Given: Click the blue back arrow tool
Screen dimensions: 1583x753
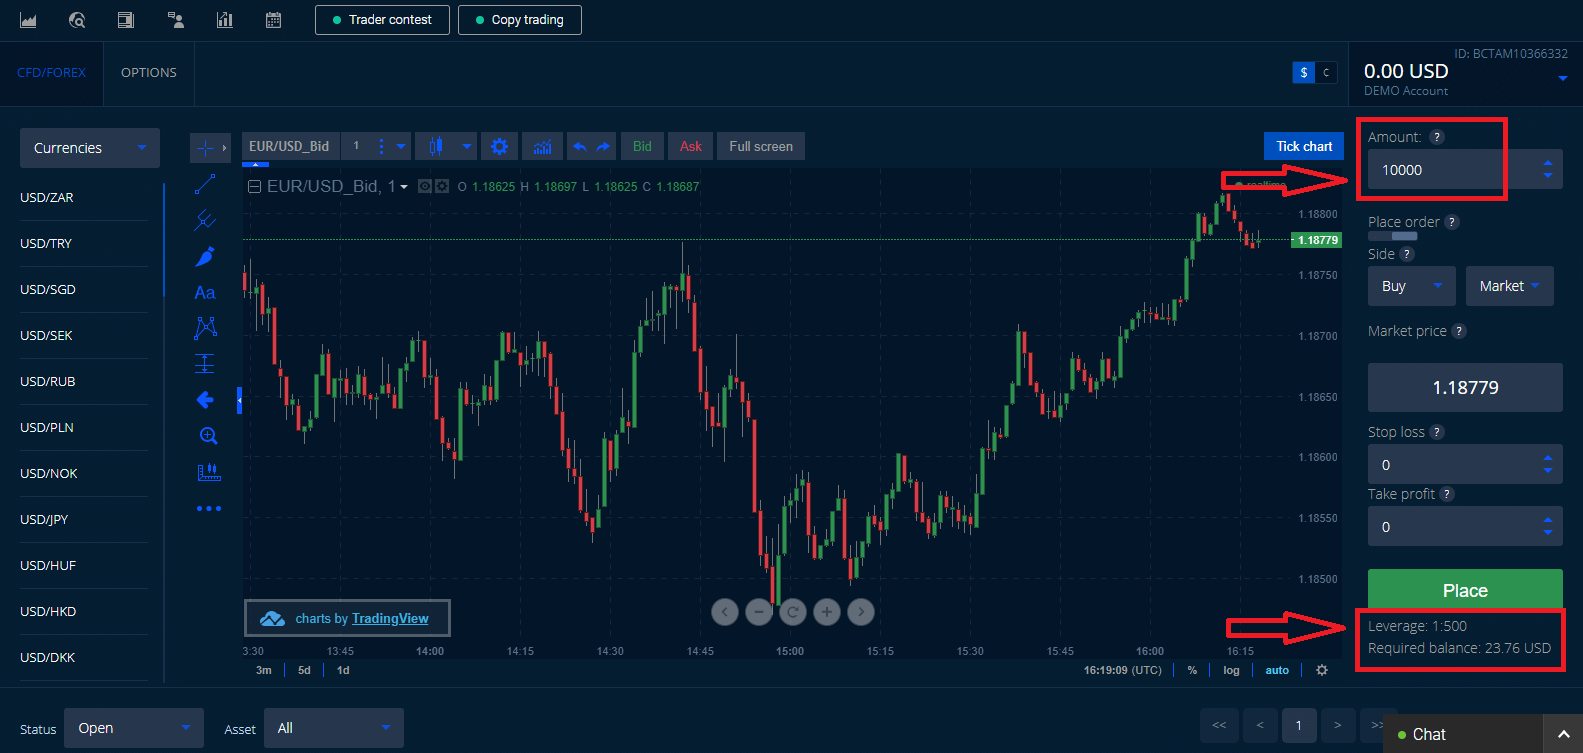Looking at the screenshot, I should pyautogui.click(x=205, y=400).
